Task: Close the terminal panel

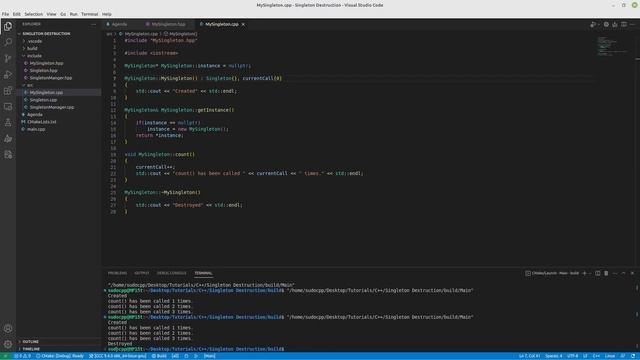Action: 632,273
